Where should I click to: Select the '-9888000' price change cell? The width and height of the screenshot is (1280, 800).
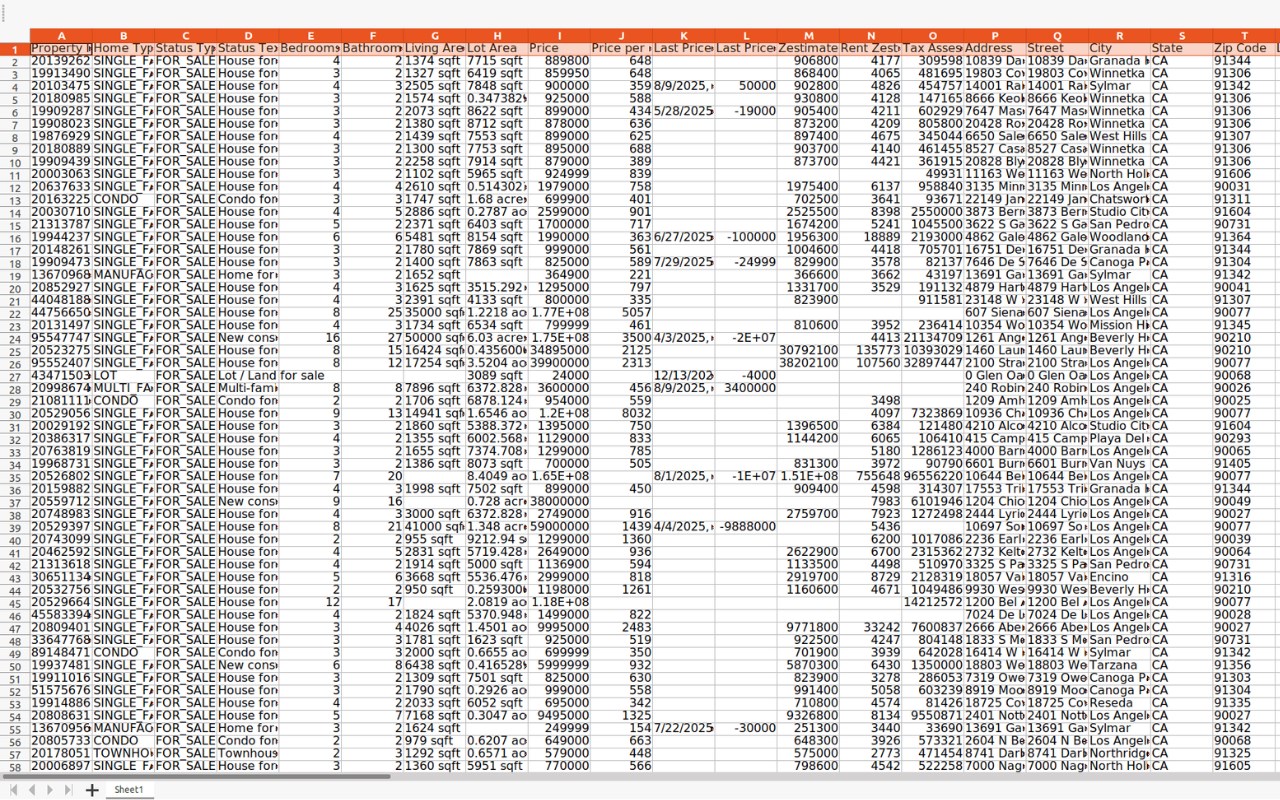pyautogui.click(x=746, y=526)
